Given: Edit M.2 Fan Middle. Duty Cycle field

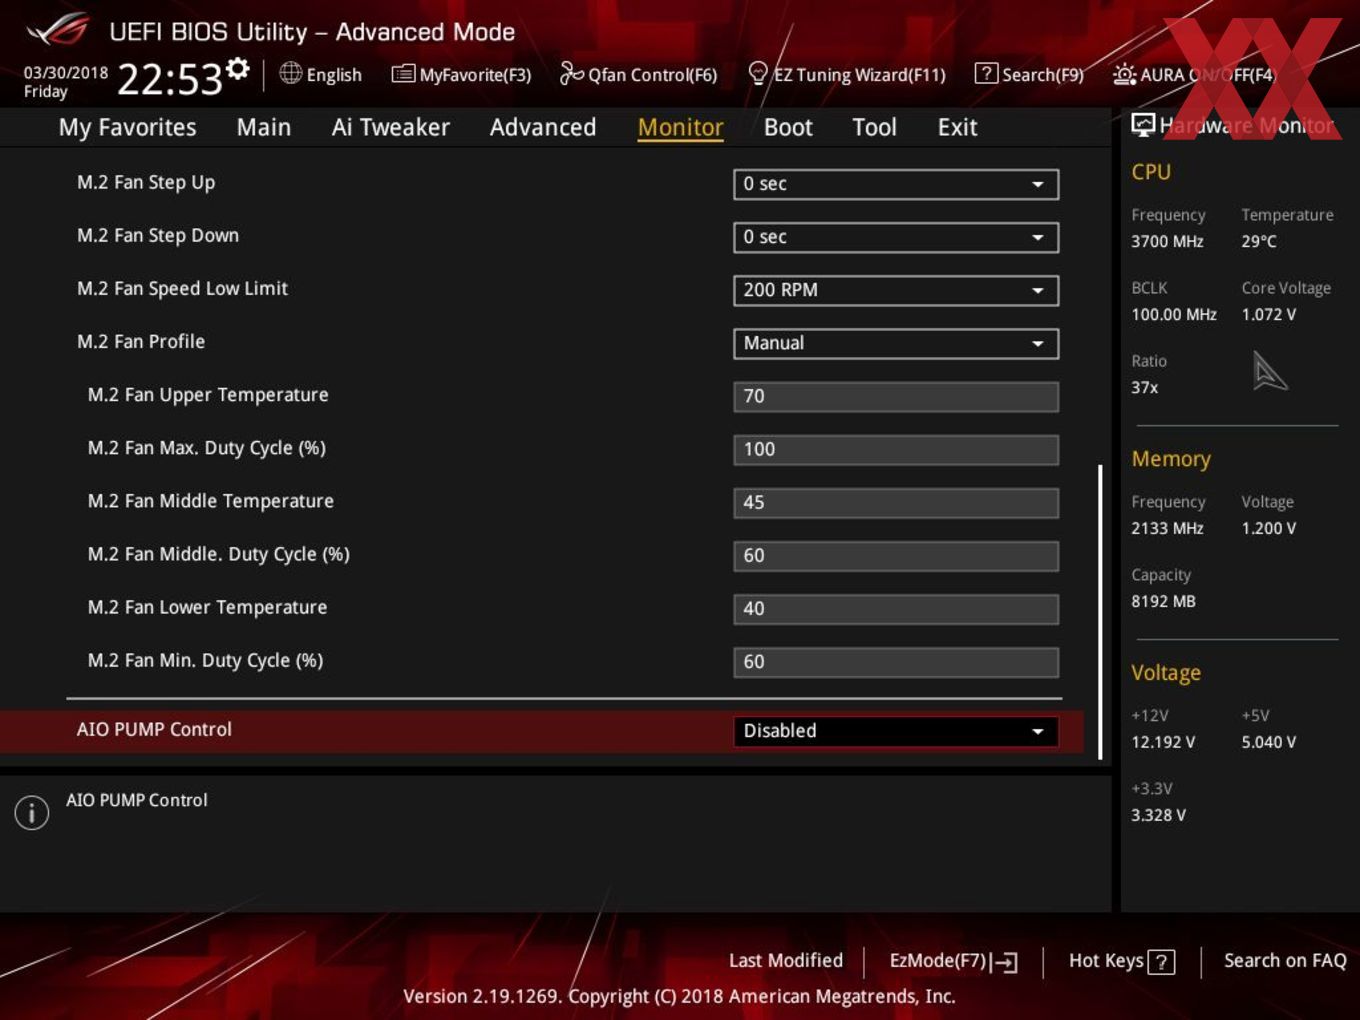Looking at the screenshot, I should coord(896,555).
